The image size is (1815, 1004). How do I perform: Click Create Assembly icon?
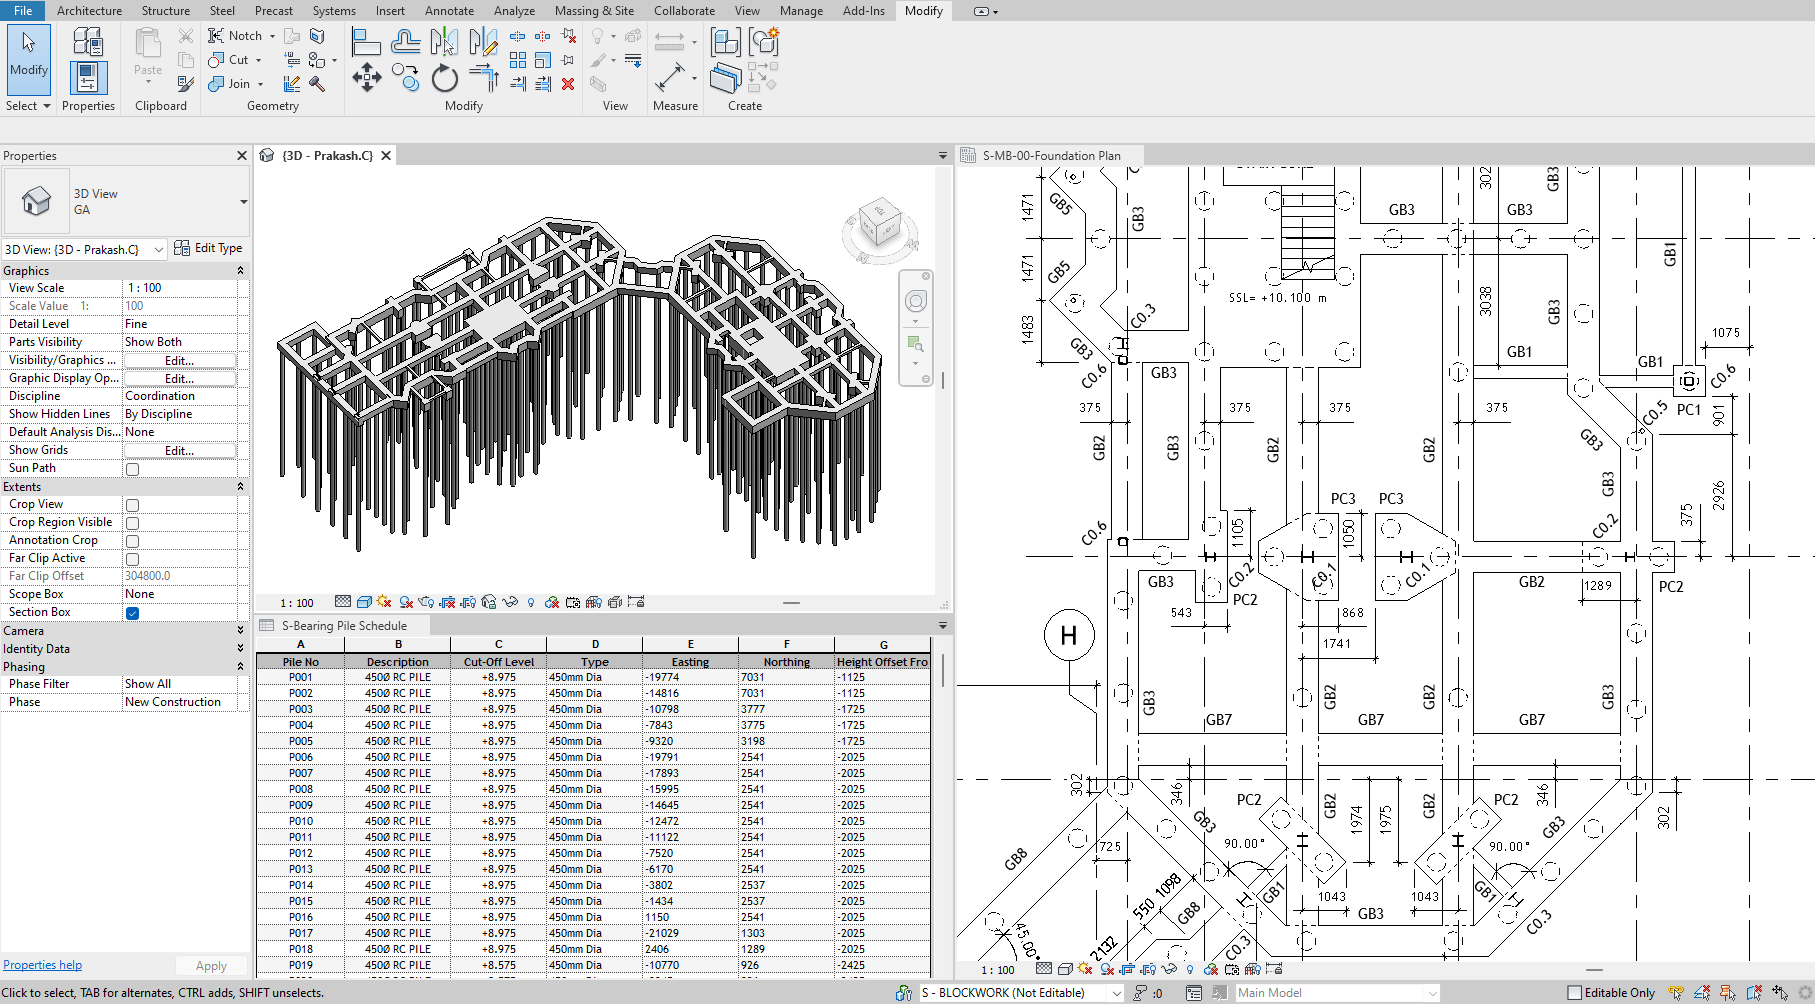(725, 41)
